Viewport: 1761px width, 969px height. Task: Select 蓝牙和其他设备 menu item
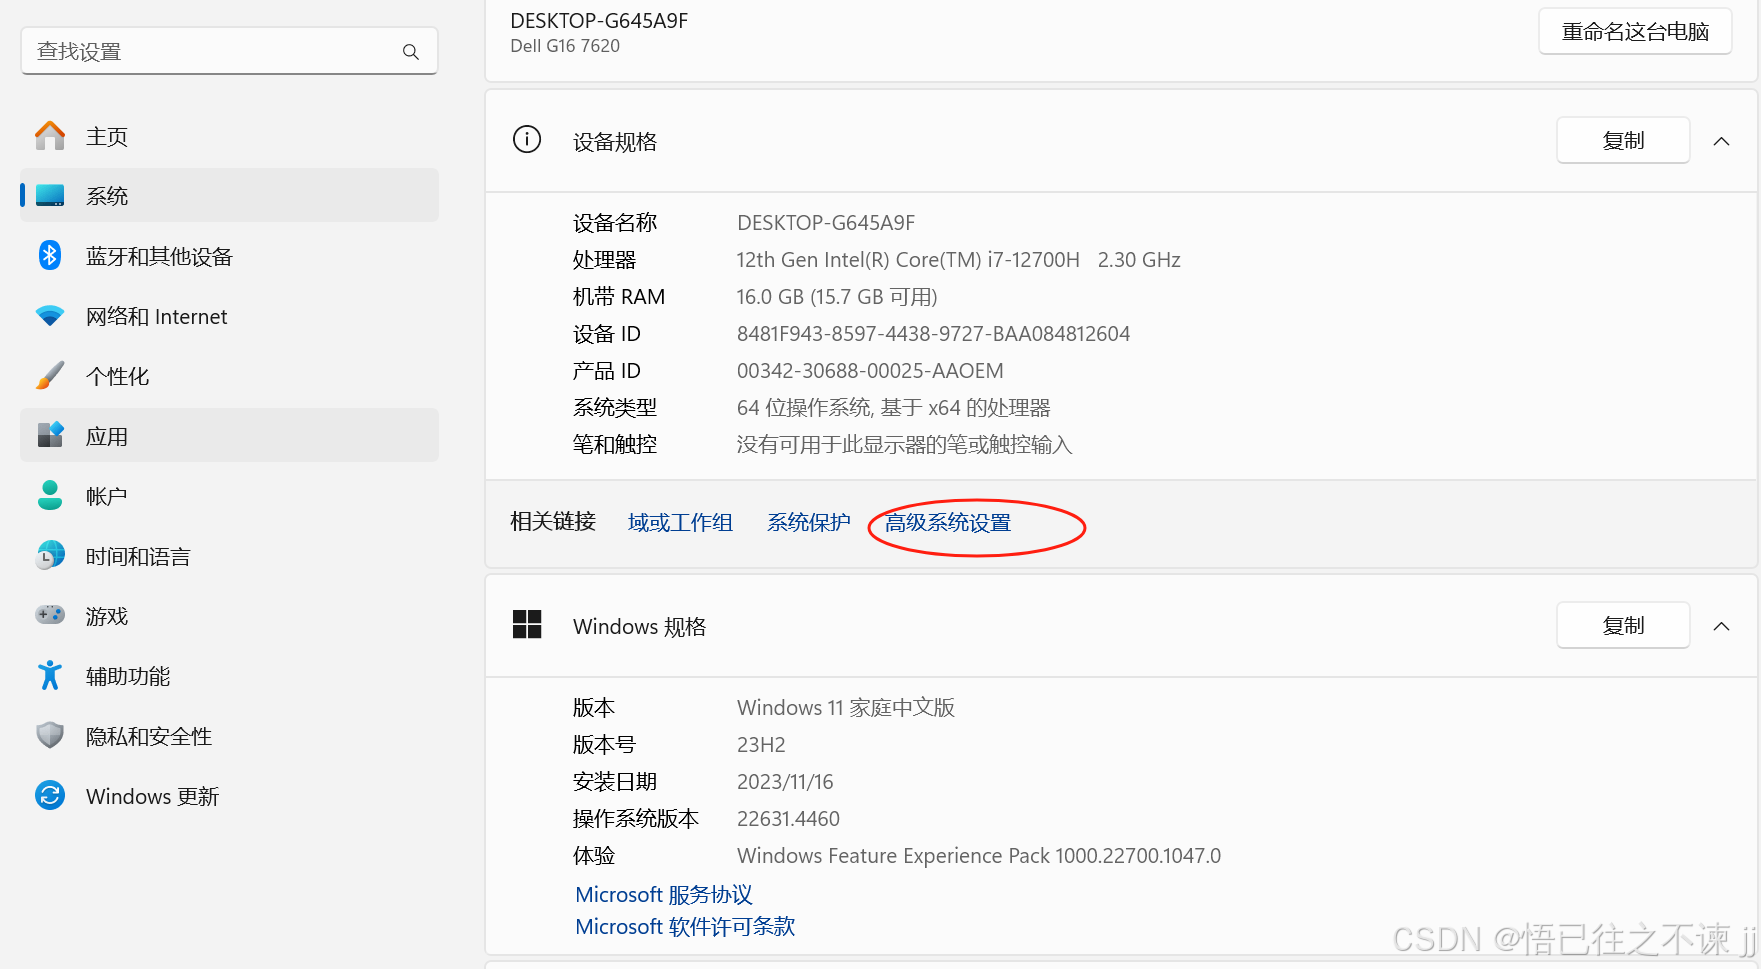click(x=229, y=256)
